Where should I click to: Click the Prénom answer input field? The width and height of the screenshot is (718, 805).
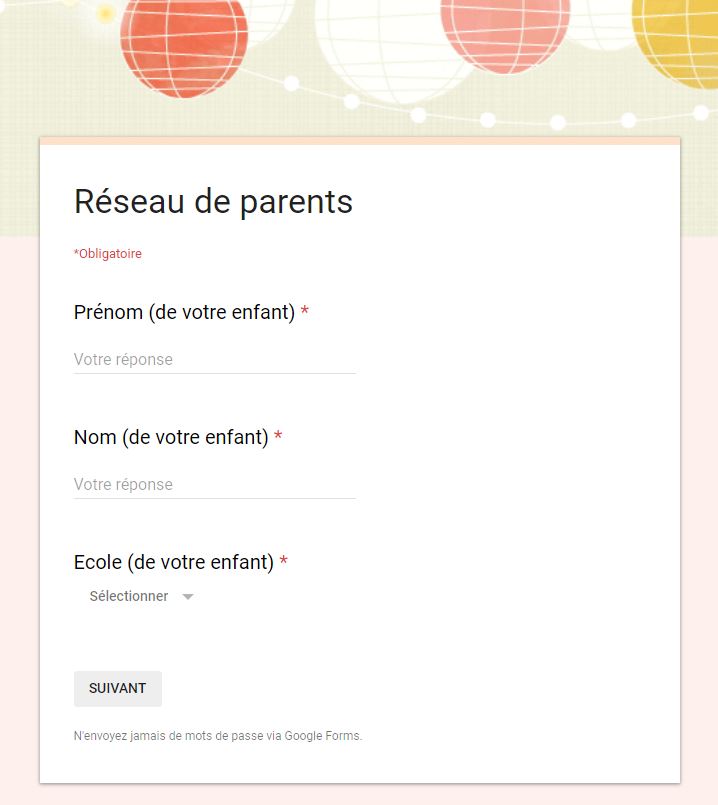click(215, 359)
